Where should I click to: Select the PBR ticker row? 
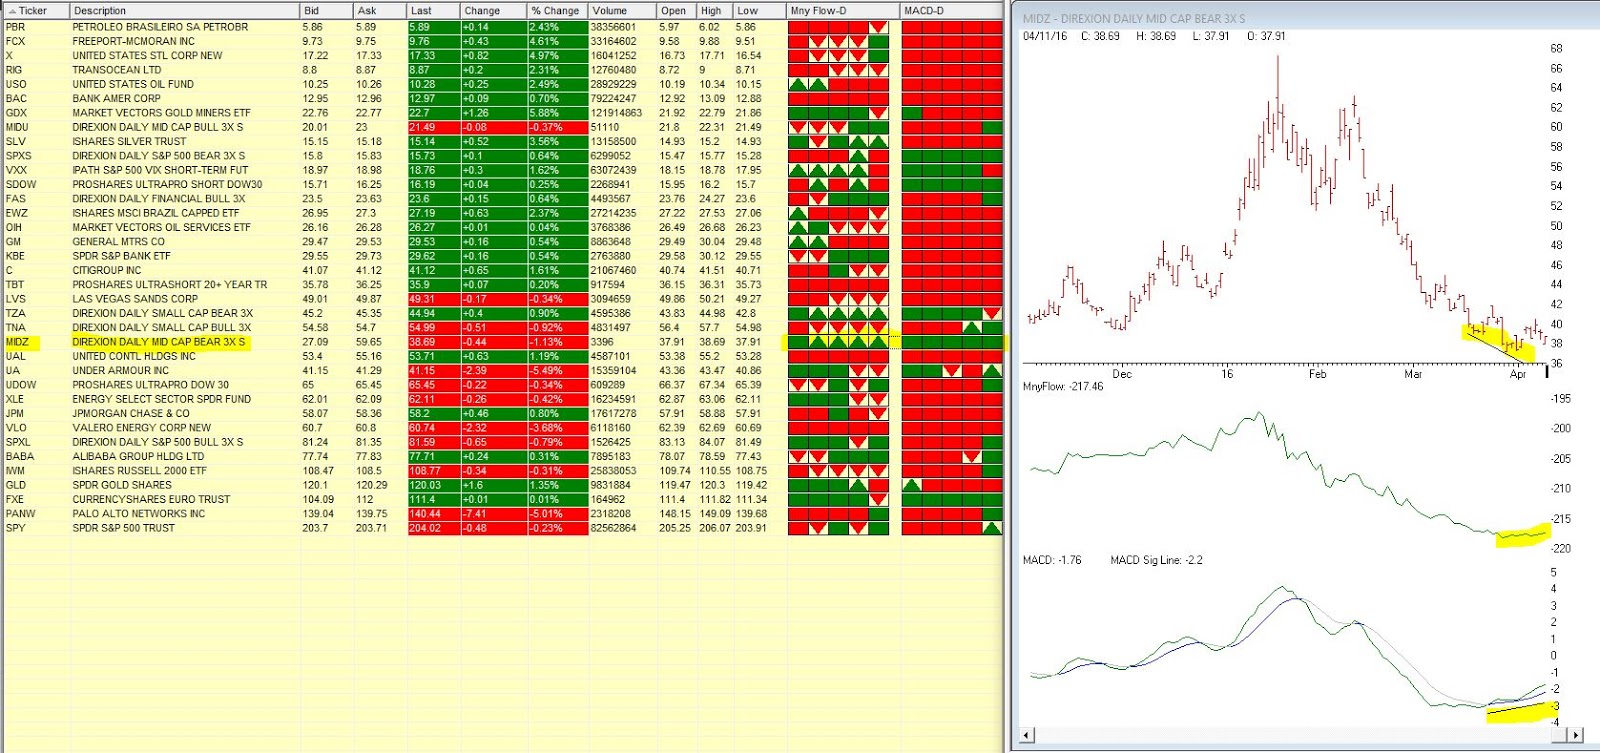pos(15,27)
